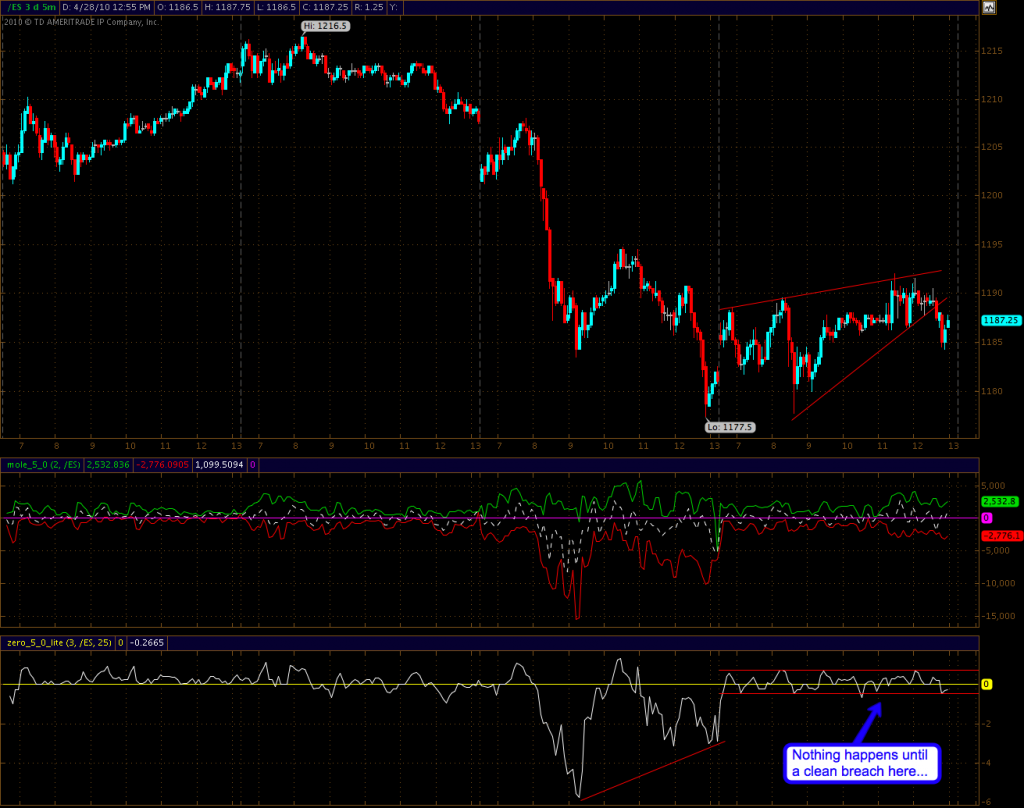The image size is (1024, 808).
Task: Click the magenta 0 value tag
Action: point(986,518)
